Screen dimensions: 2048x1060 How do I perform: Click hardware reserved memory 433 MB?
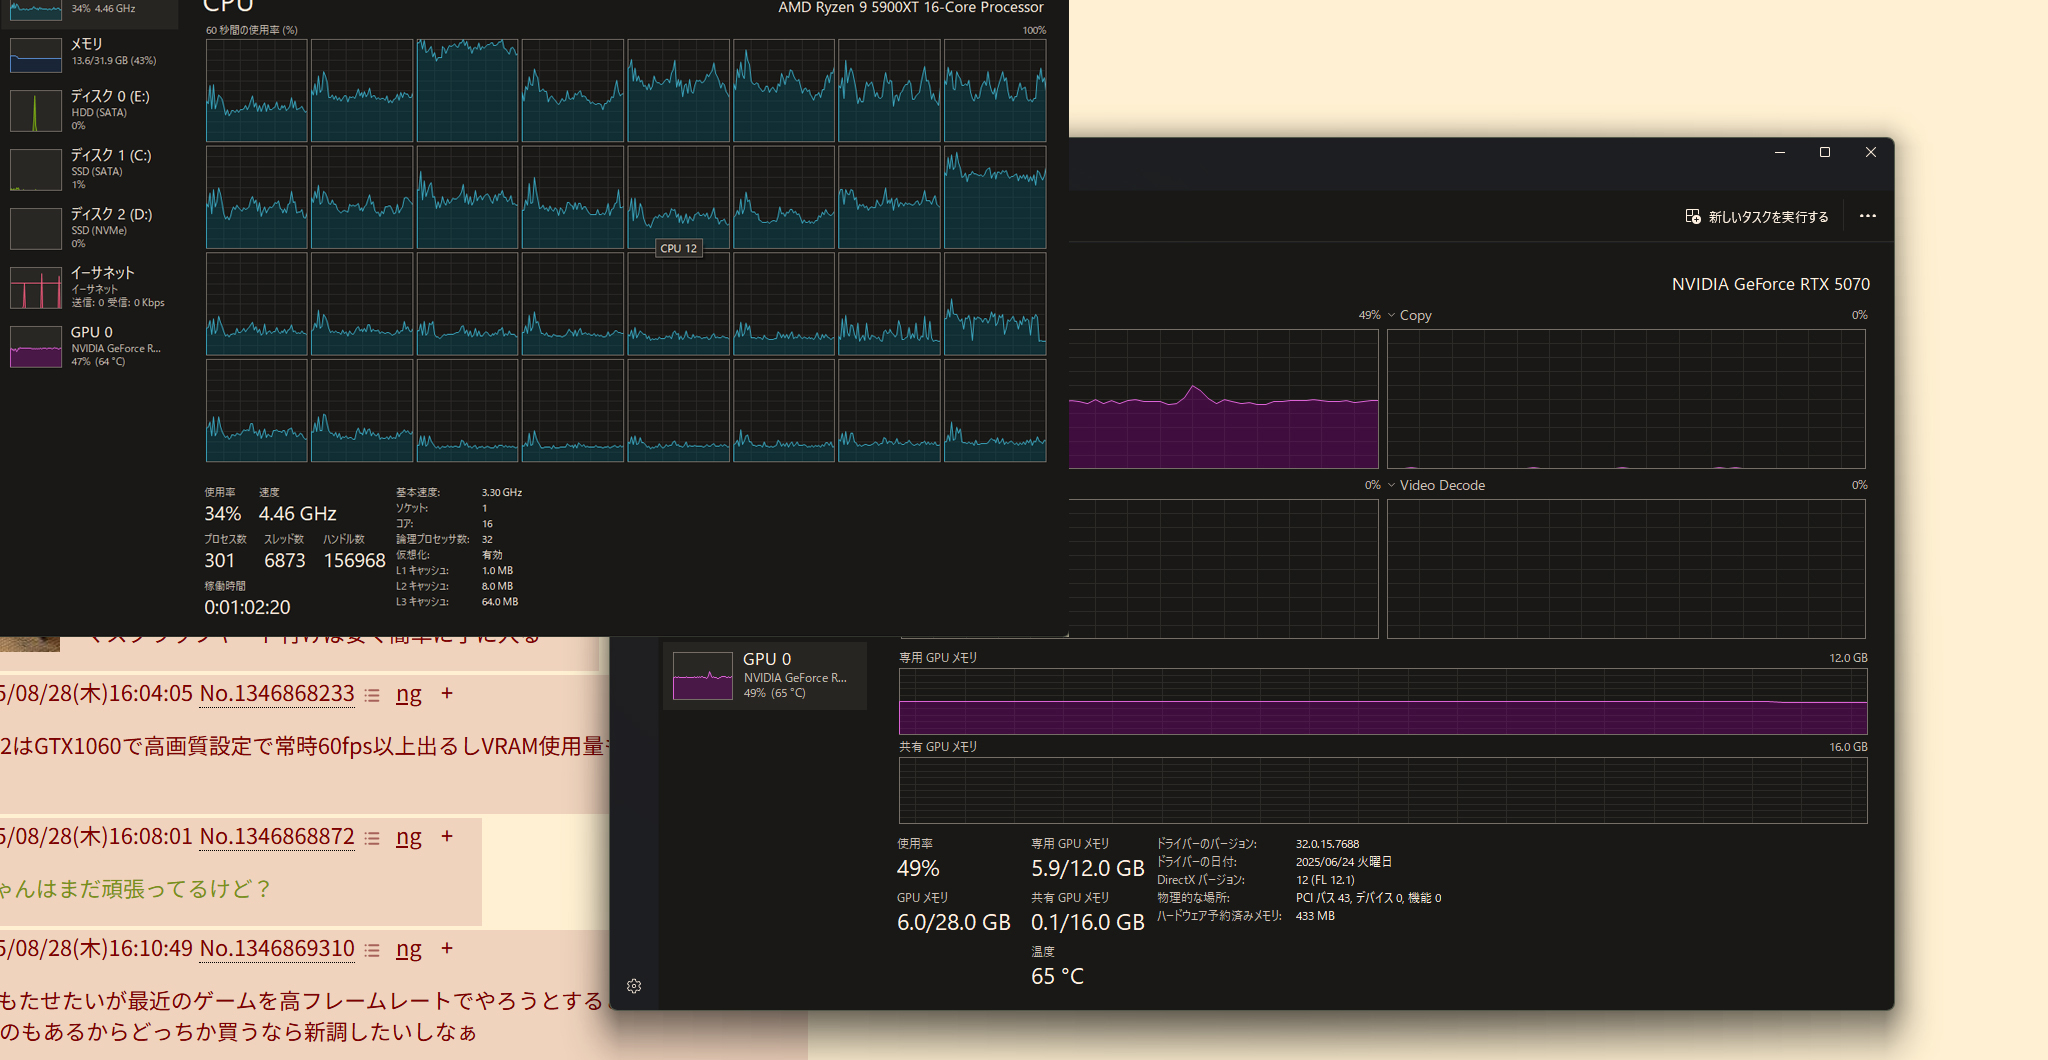pyautogui.click(x=1315, y=916)
